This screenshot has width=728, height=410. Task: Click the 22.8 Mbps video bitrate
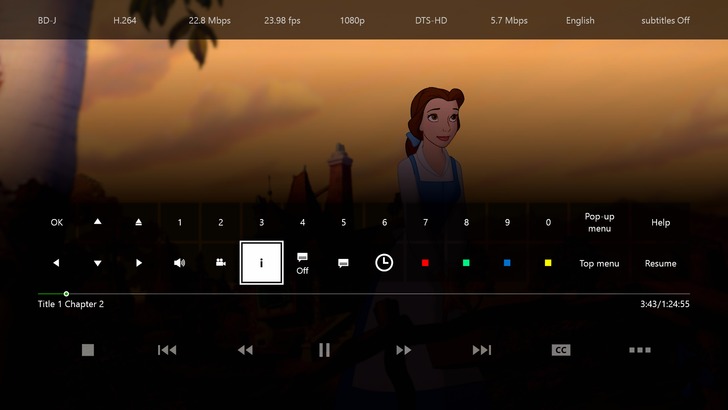[209, 20]
